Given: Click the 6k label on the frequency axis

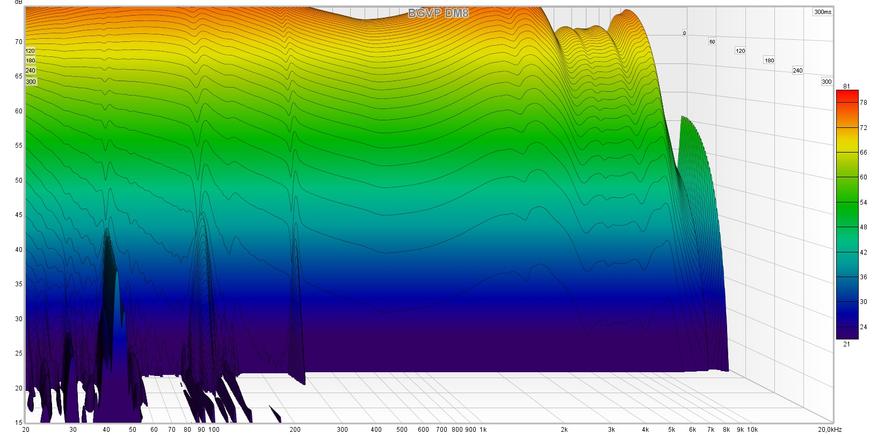Looking at the screenshot, I should pos(692,430).
